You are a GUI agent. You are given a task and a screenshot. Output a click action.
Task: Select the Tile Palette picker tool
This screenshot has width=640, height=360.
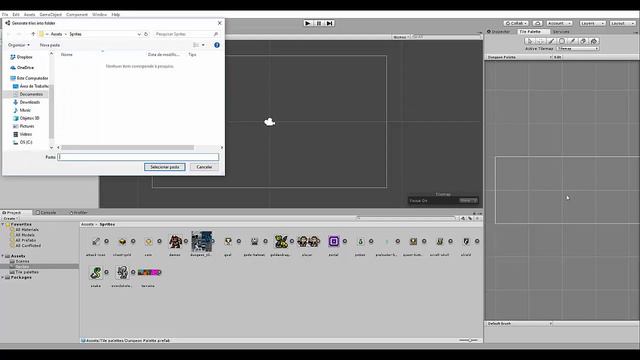click(x=572, y=41)
